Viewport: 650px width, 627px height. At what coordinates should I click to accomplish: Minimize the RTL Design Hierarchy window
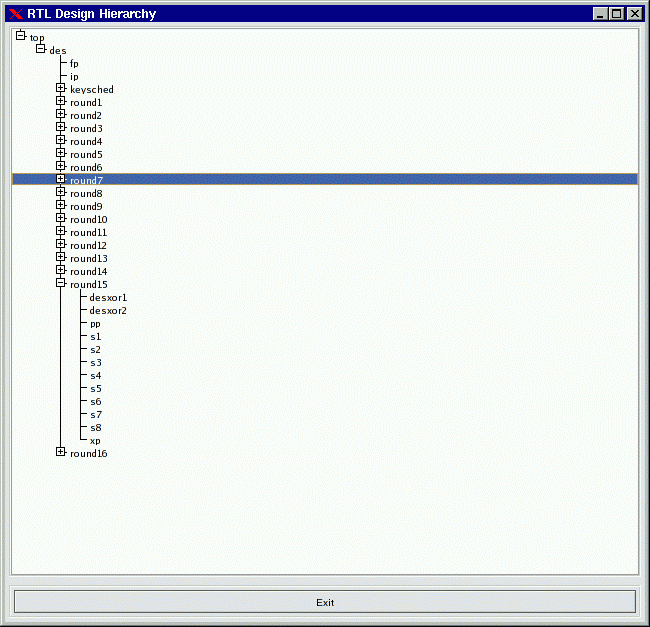[600, 14]
